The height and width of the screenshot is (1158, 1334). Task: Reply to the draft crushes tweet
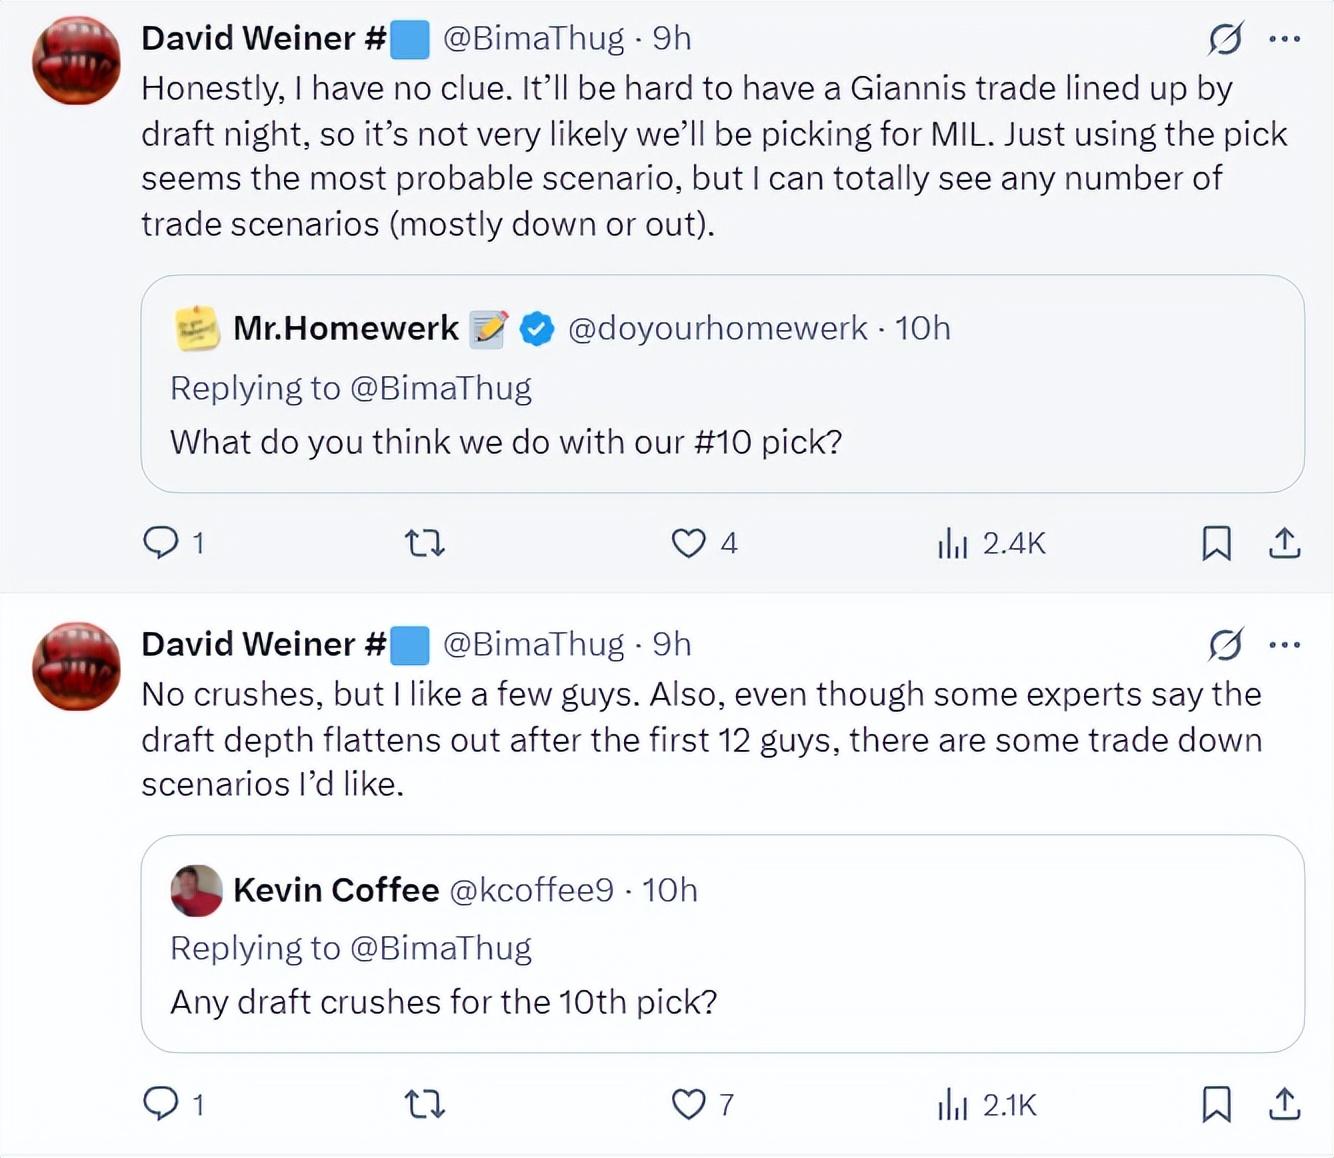click(x=160, y=1104)
